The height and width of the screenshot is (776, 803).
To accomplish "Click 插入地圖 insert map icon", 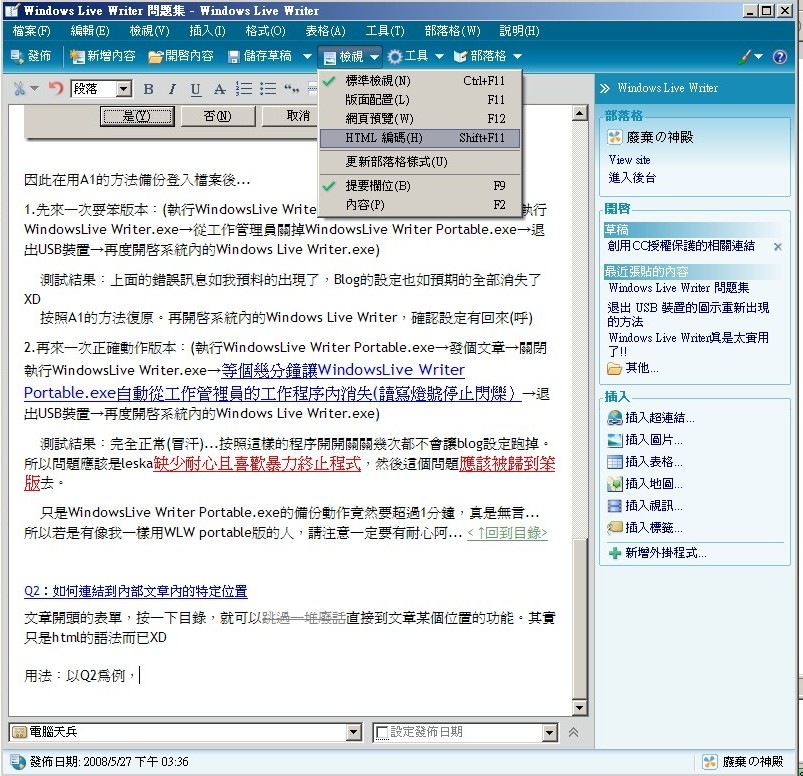I will tap(614, 484).
